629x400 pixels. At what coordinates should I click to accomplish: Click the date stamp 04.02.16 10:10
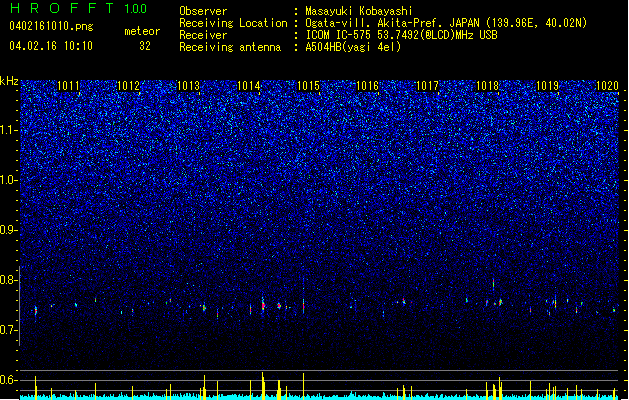(51, 46)
